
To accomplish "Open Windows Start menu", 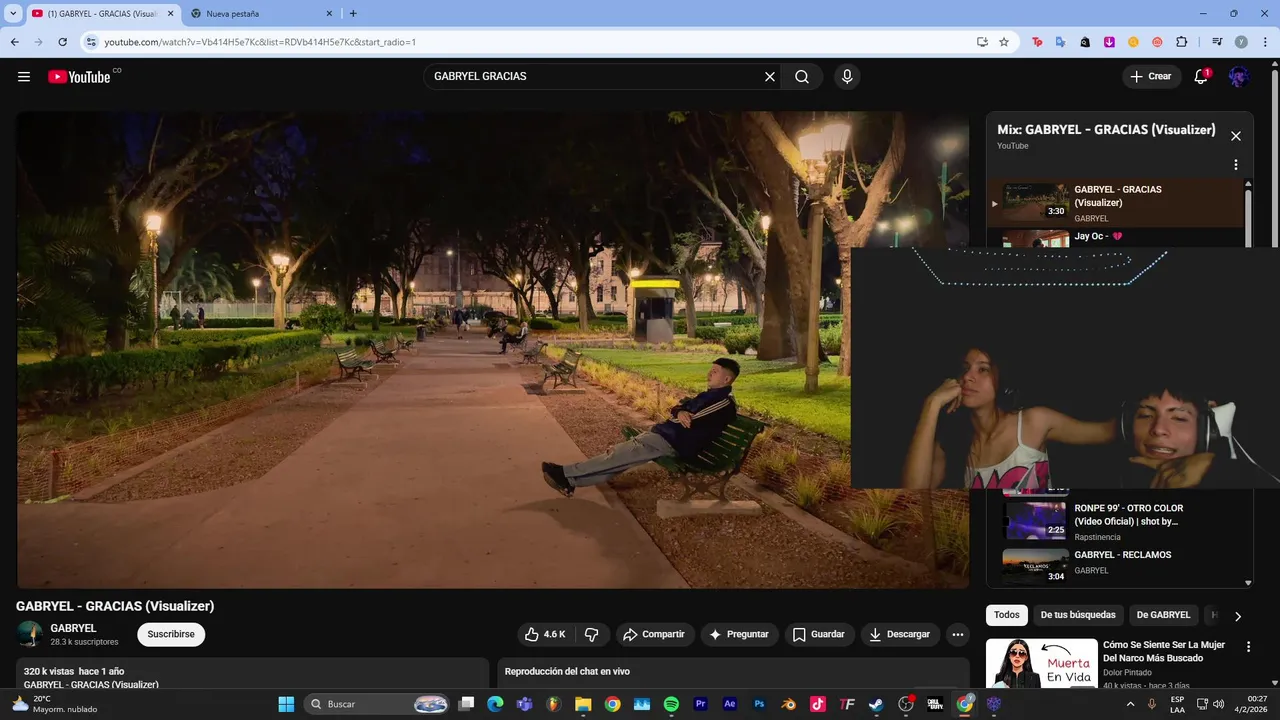I will [286, 704].
